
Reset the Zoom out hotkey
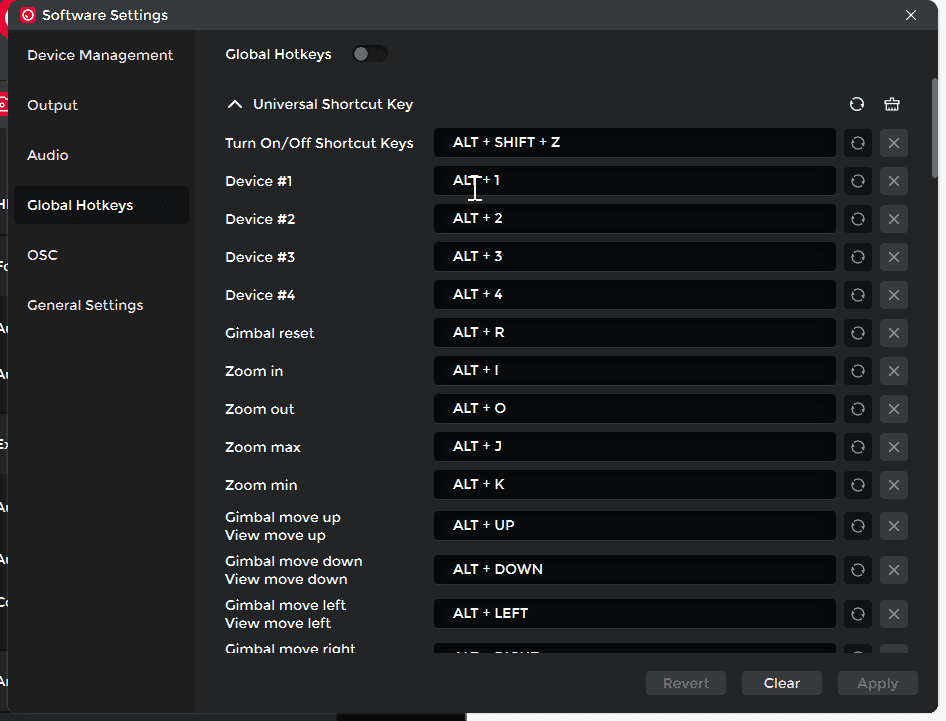tap(857, 409)
